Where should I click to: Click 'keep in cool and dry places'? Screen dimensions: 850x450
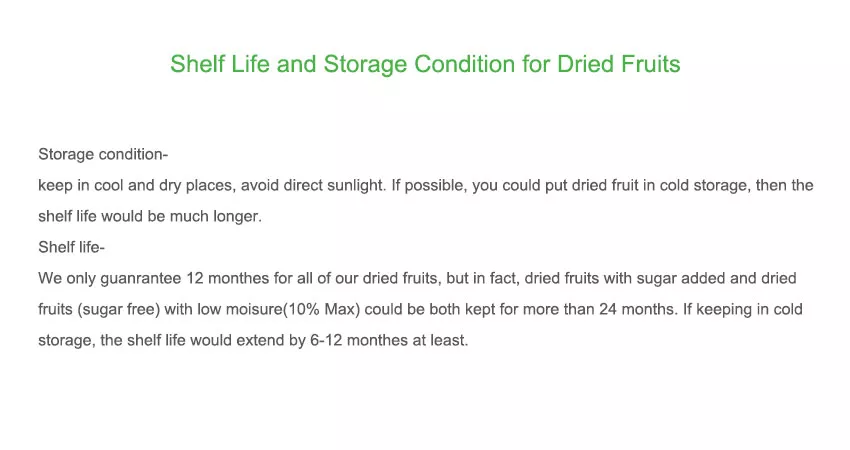pyautogui.click(x=136, y=185)
